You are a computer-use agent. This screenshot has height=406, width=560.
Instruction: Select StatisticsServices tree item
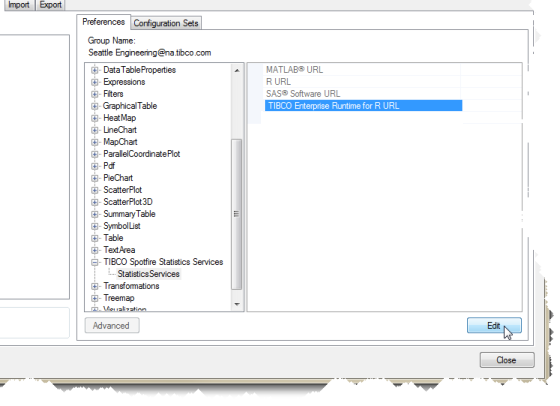[x=148, y=274]
